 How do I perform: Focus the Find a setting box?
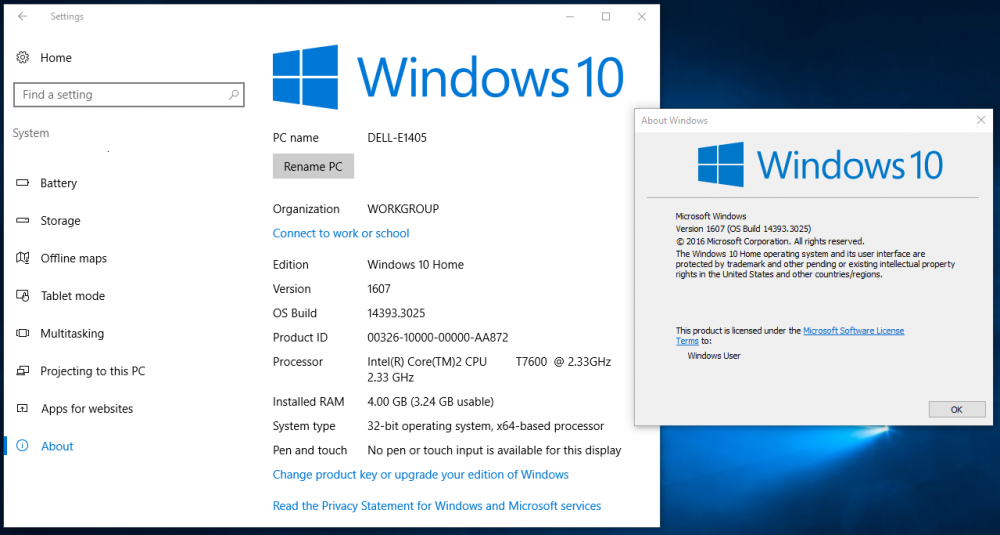129,94
